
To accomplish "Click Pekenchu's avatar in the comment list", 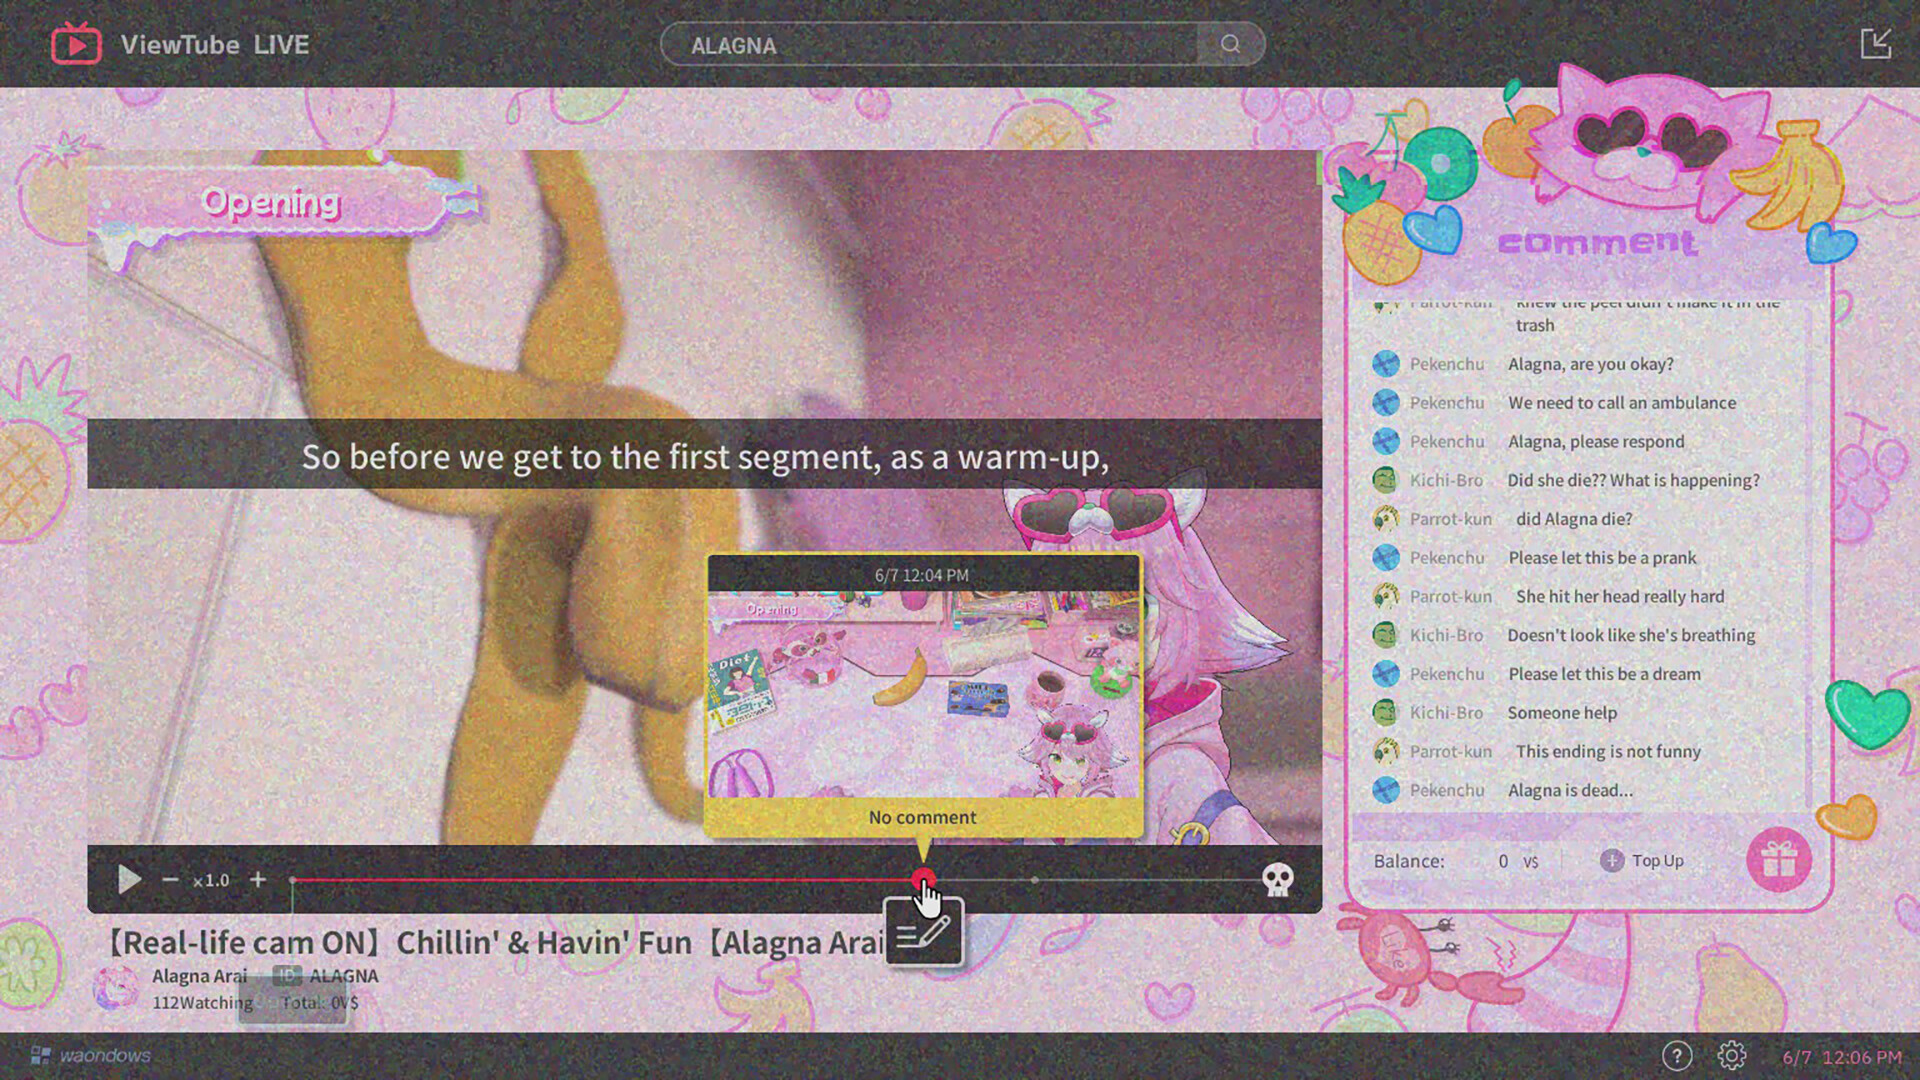I will coord(1386,364).
